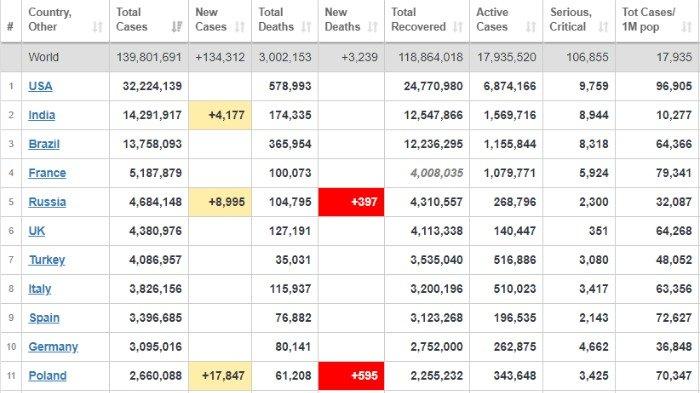Viewport: 700px width, 393px height.
Task: Sort by Country column arrows icon
Action: 97,27
